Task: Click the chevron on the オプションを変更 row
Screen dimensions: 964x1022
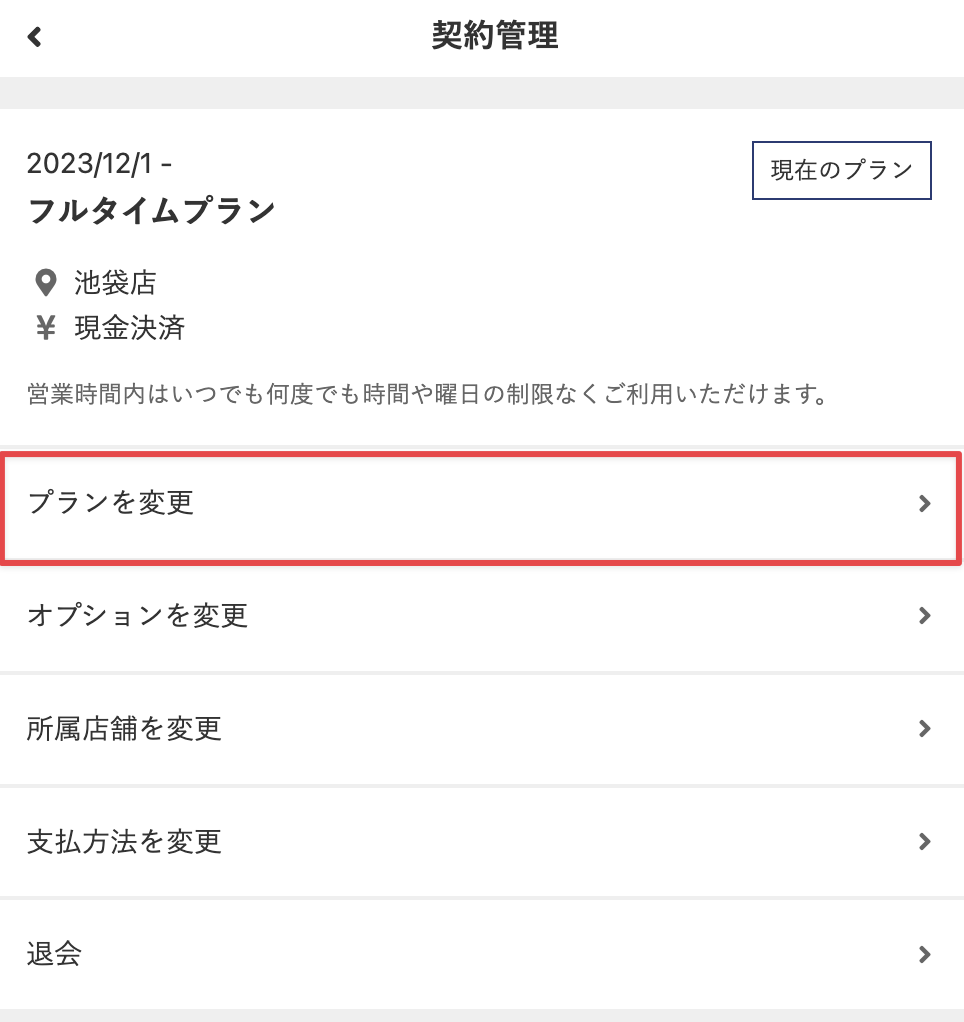Action: point(925,616)
